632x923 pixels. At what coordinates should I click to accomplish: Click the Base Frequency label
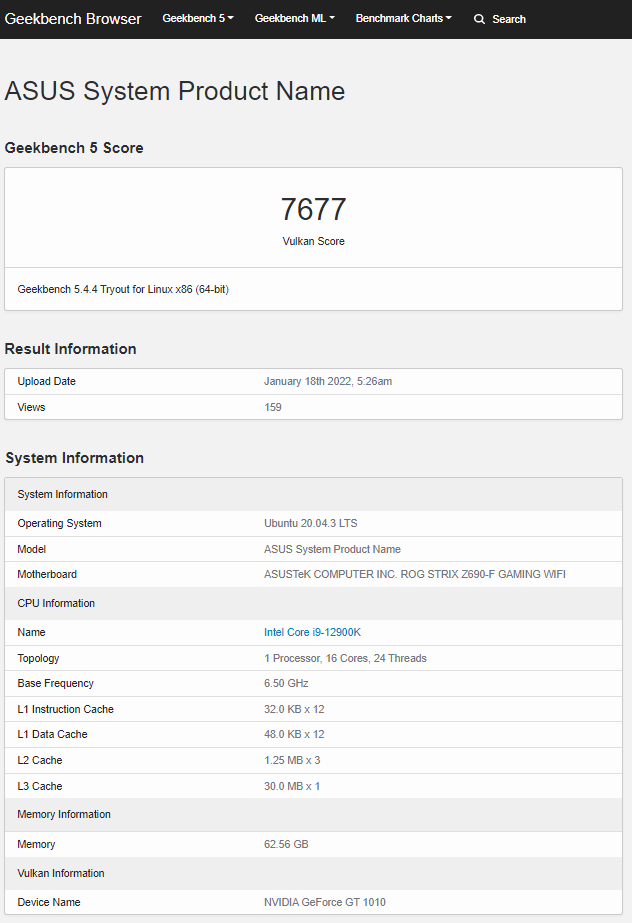[x=55, y=683]
